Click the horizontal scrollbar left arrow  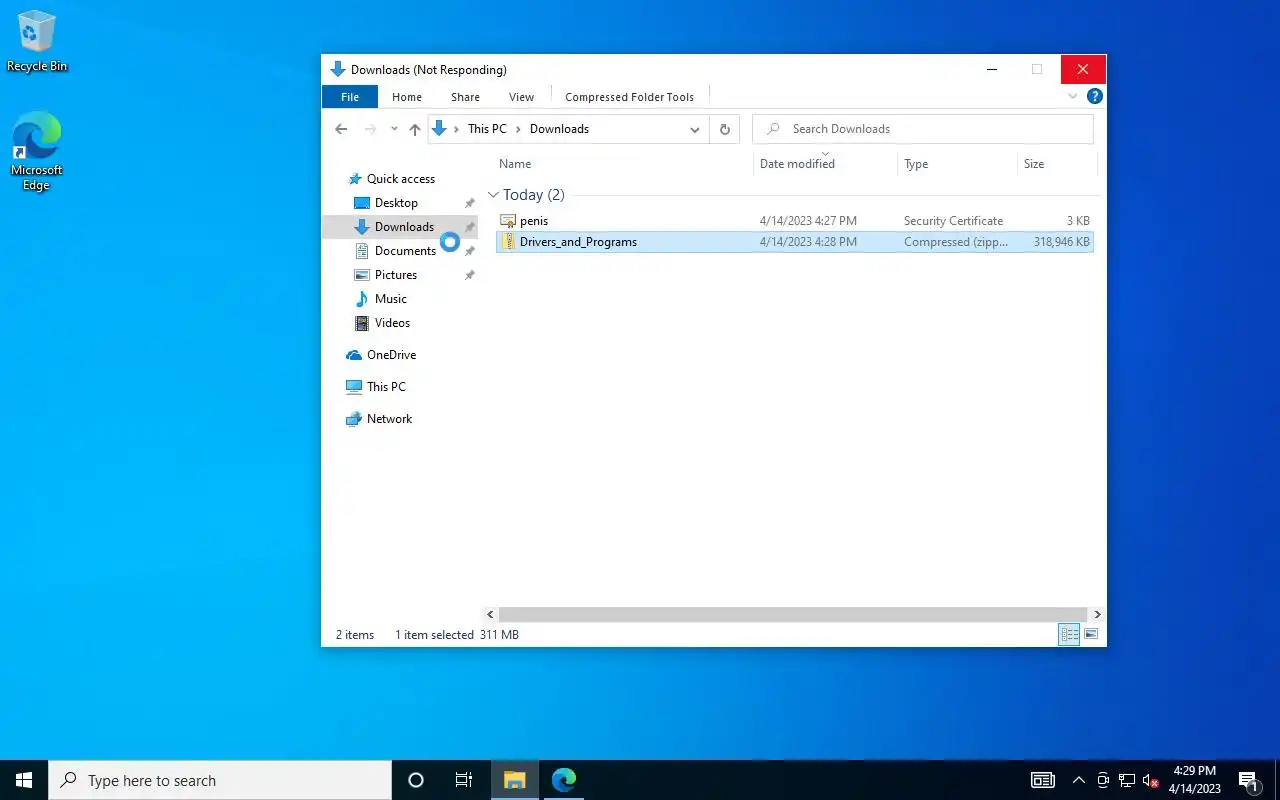490,614
